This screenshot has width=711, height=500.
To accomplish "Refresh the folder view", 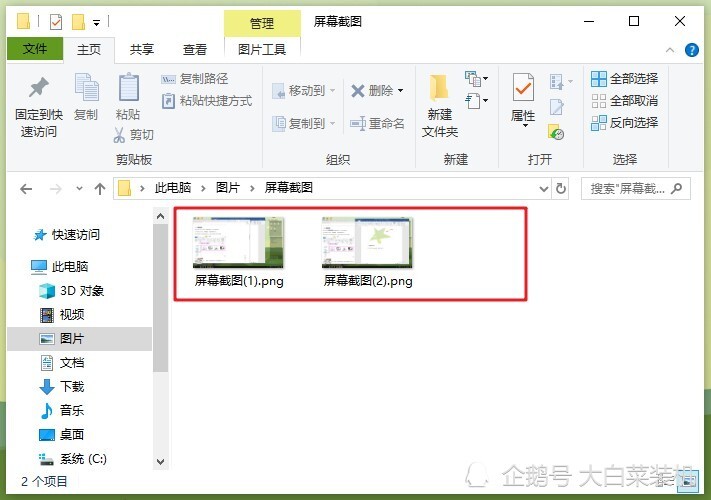I will (561, 189).
